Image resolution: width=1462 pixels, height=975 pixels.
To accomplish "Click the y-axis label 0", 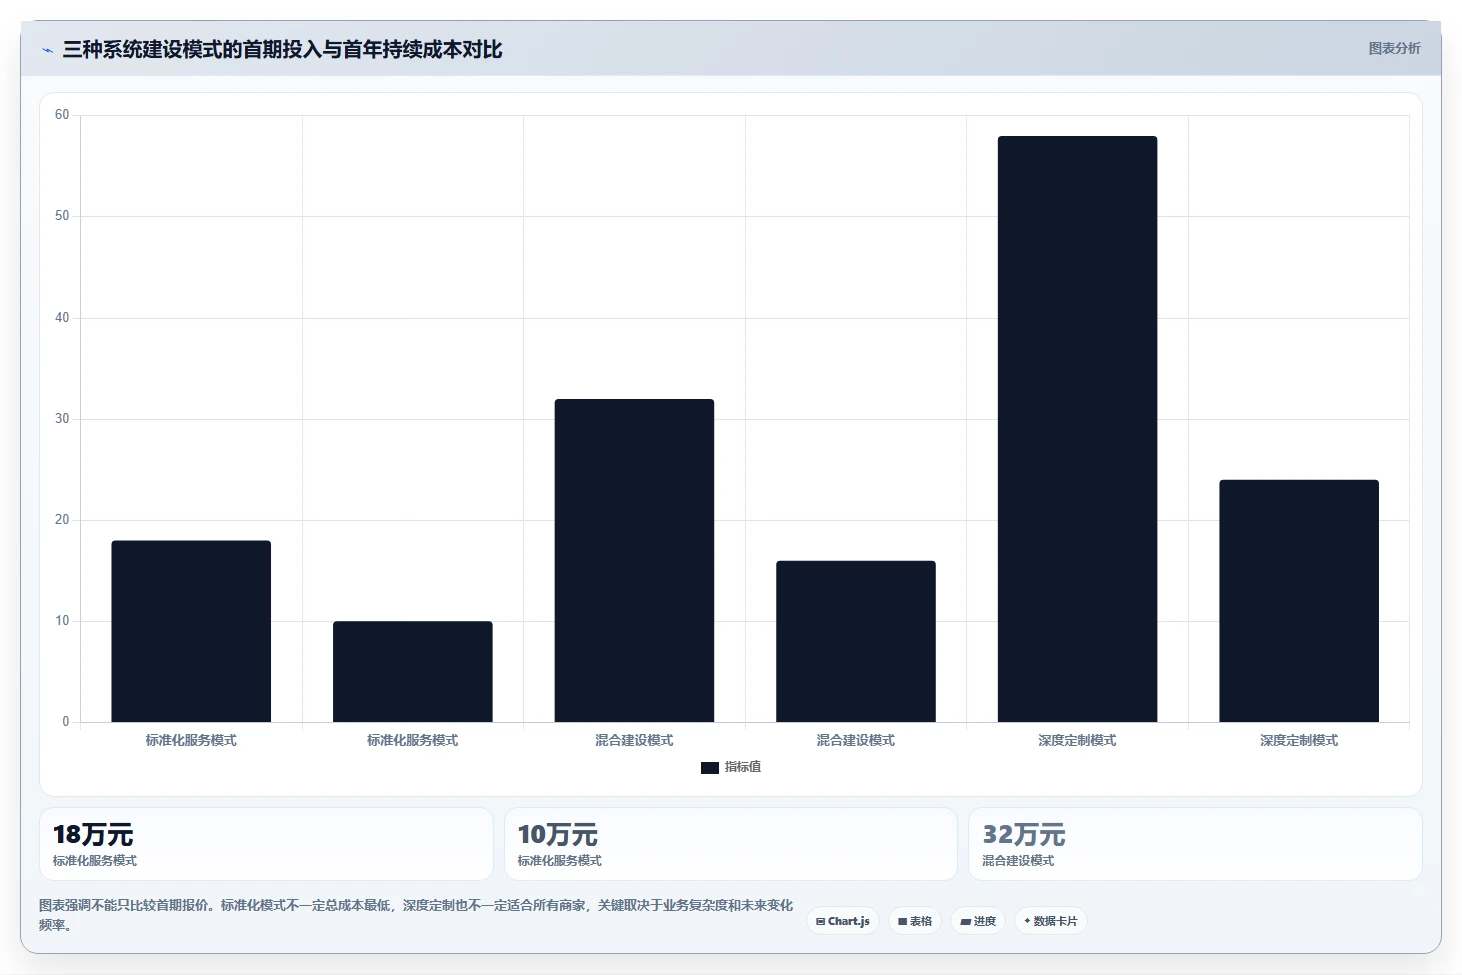I will (x=66, y=722).
